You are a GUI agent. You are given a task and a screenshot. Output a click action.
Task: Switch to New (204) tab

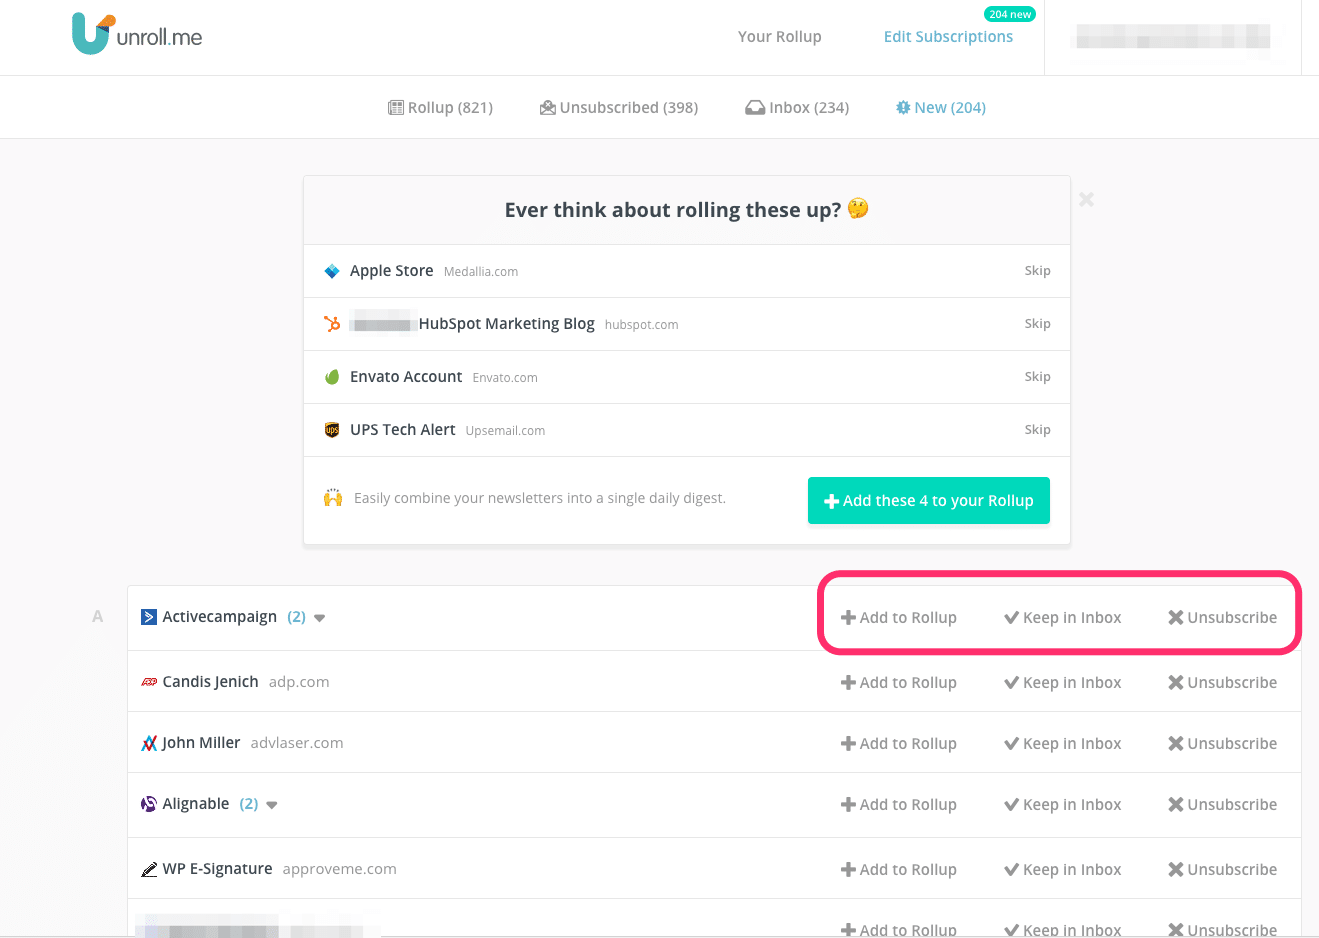point(940,108)
